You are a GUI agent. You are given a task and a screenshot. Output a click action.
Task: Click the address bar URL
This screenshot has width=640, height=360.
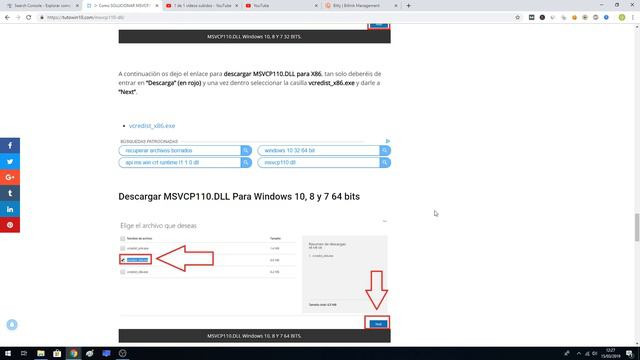click(x=85, y=18)
